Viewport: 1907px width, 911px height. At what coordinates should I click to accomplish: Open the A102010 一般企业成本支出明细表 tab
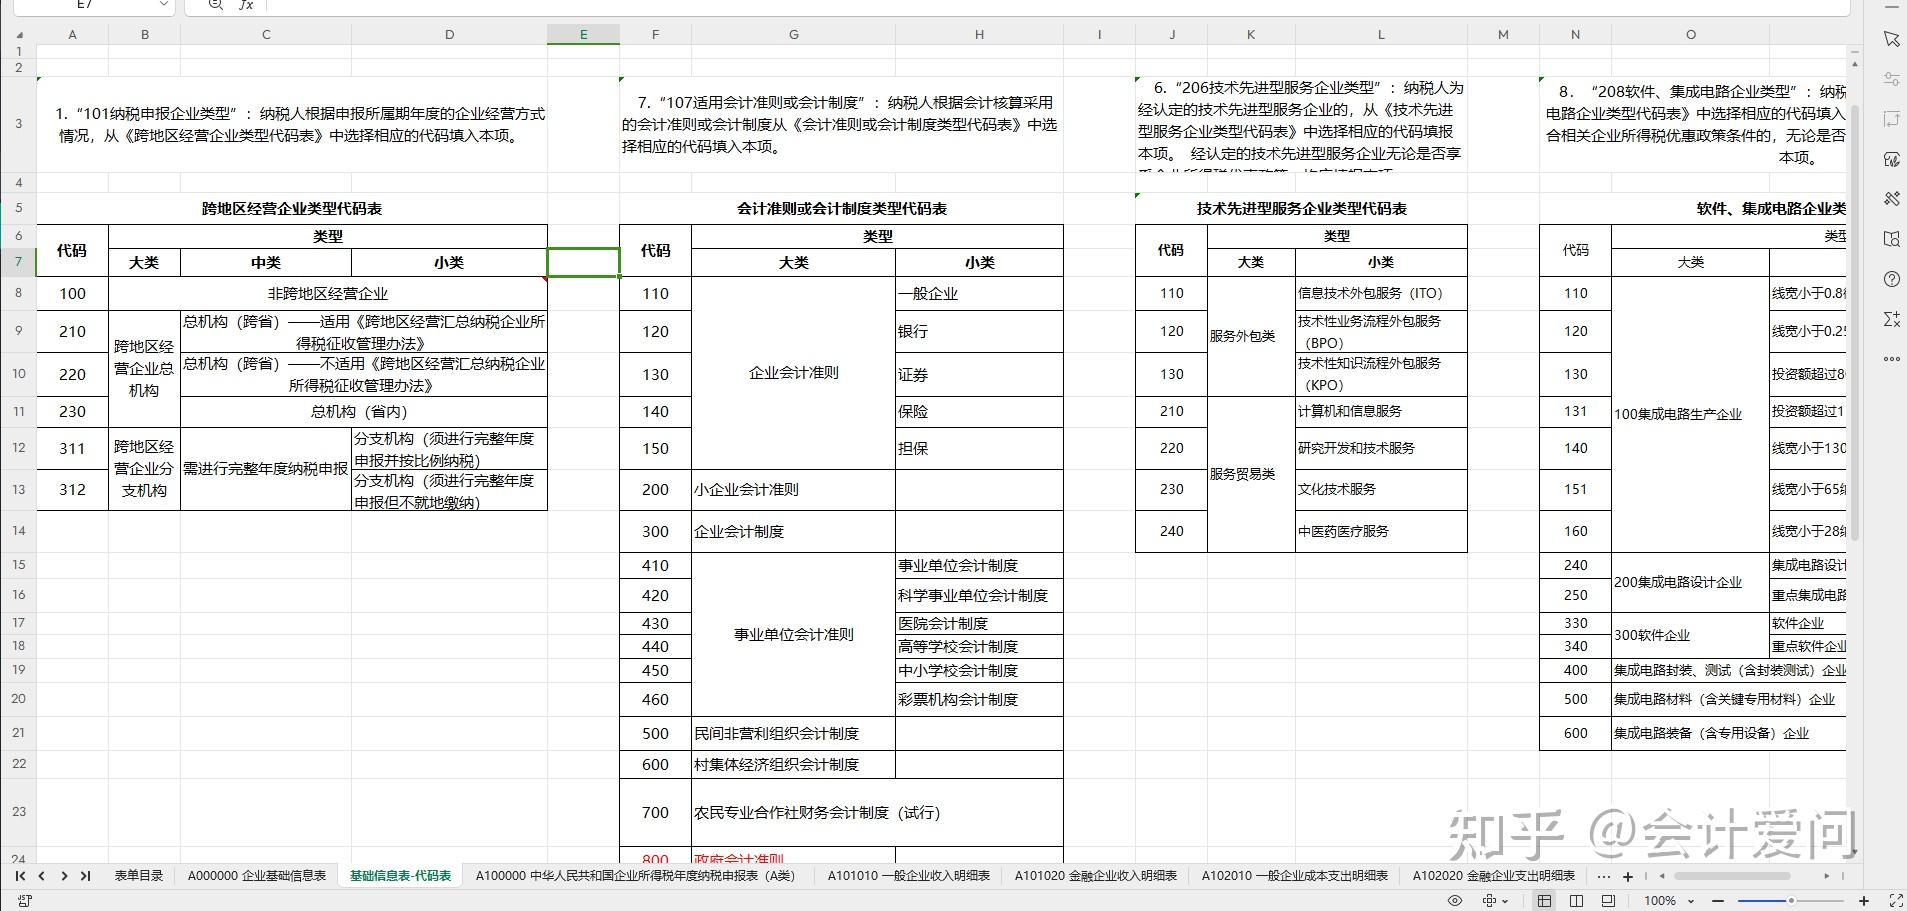tap(1295, 876)
